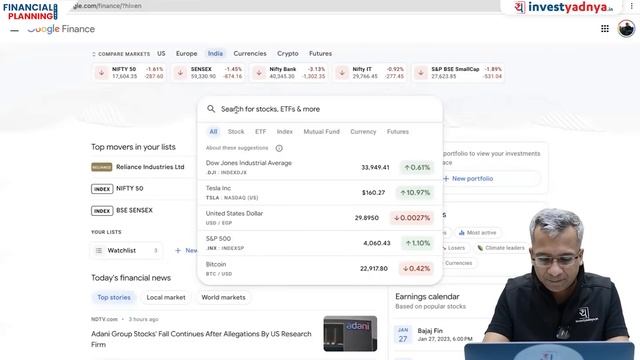Open United States Dollar USD/EGP suggestion

pyautogui.click(x=320, y=218)
